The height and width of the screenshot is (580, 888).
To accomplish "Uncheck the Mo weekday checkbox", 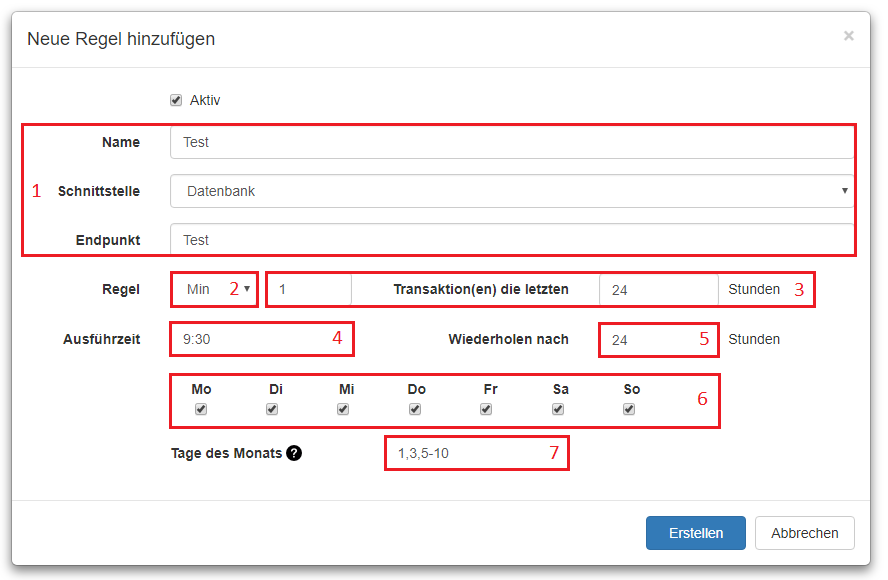I will click(x=201, y=409).
